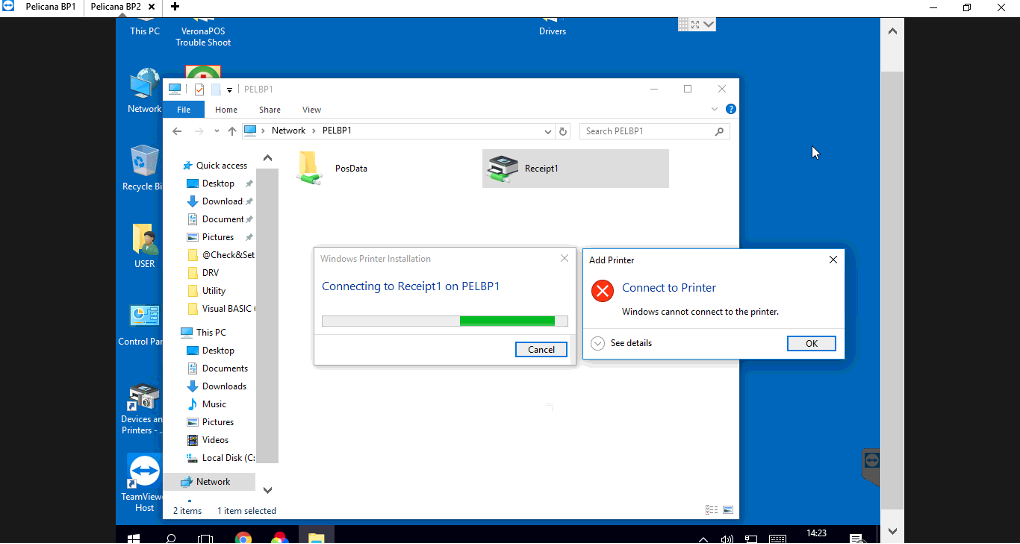Click the Search PELBP1 input field
This screenshot has width=1020, height=544.
coord(646,131)
